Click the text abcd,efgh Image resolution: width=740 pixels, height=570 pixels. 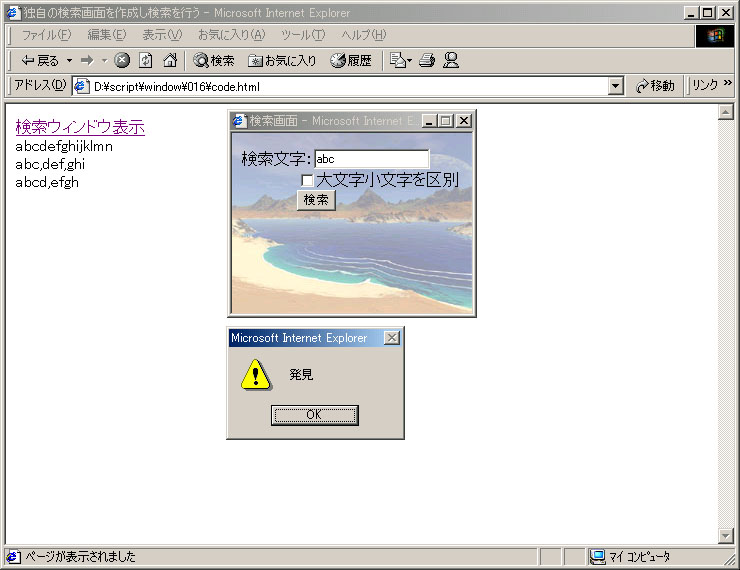[47, 182]
